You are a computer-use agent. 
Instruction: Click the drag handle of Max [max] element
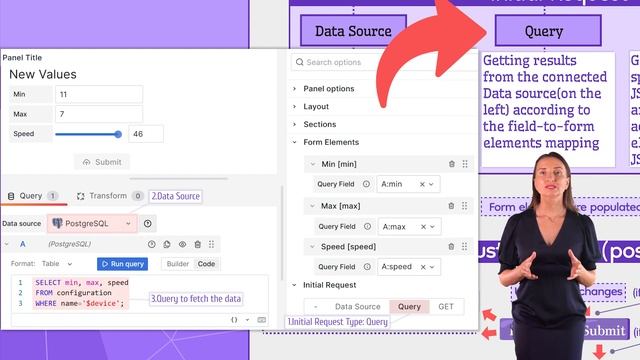pyautogui.click(x=464, y=206)
